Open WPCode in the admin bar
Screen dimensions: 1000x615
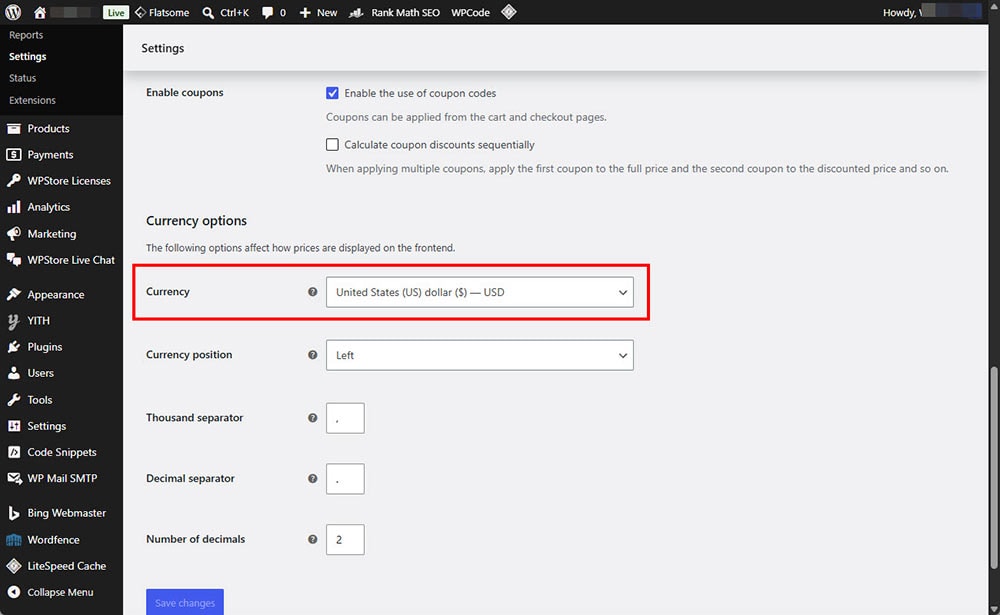click(470, 12)
